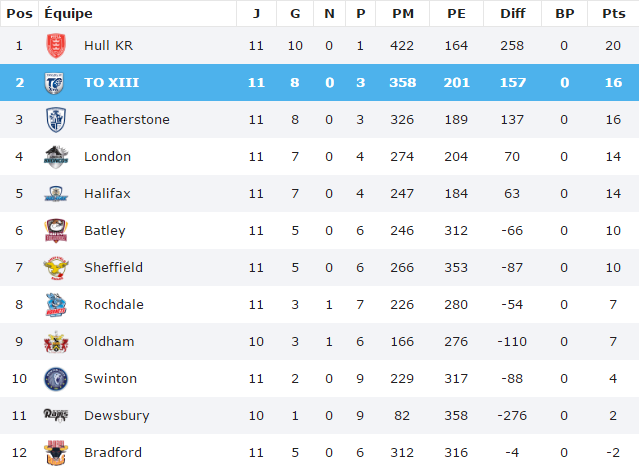Click the Dewsbury Rams logo
The height and width of the screenshot is (474, 639).
coord(55,416)
